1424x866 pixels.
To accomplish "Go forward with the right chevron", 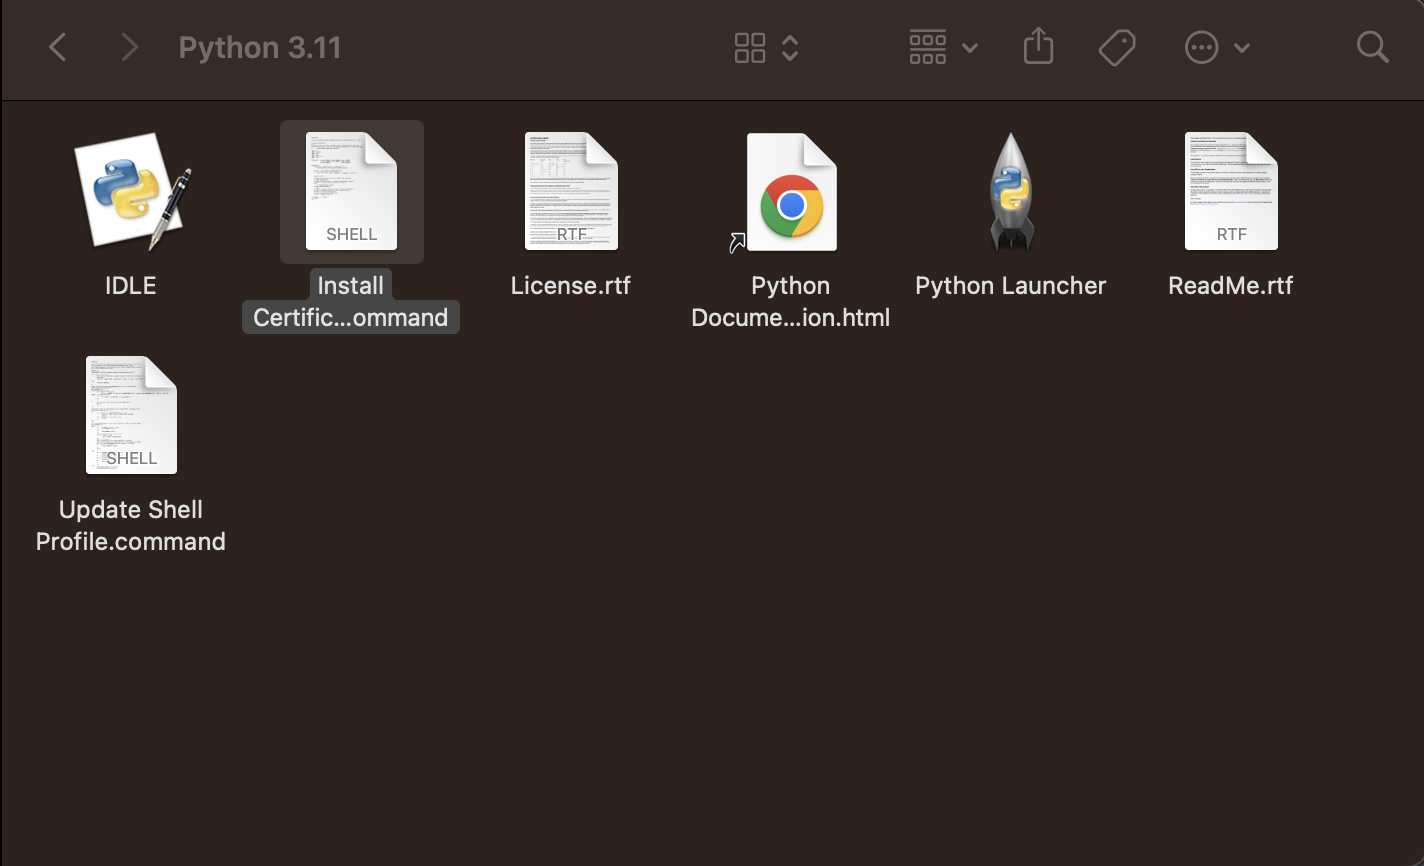I will pos(129,47).
